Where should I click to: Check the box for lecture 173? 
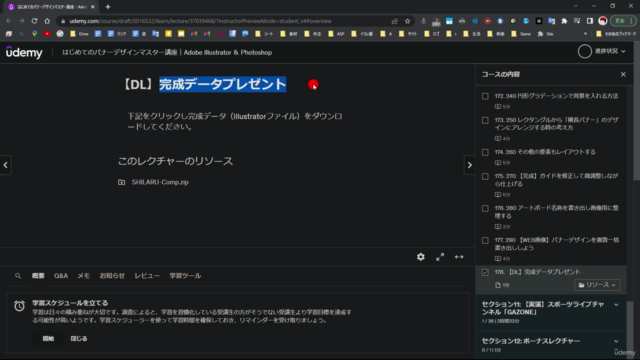click(x=485, y=120)
